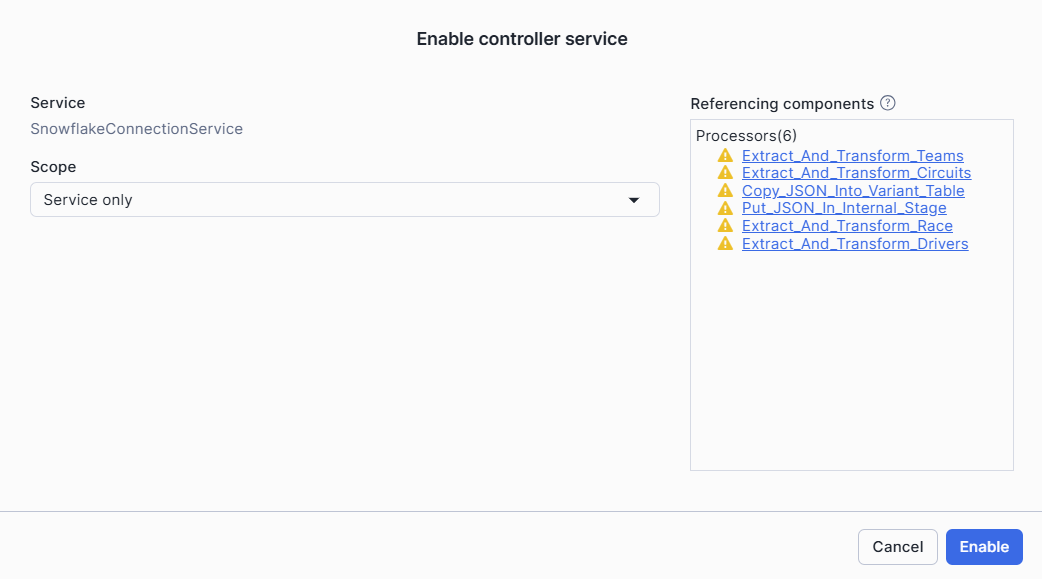Open the Extract_And_Transform_Circuits processor link

coord(856,173)
